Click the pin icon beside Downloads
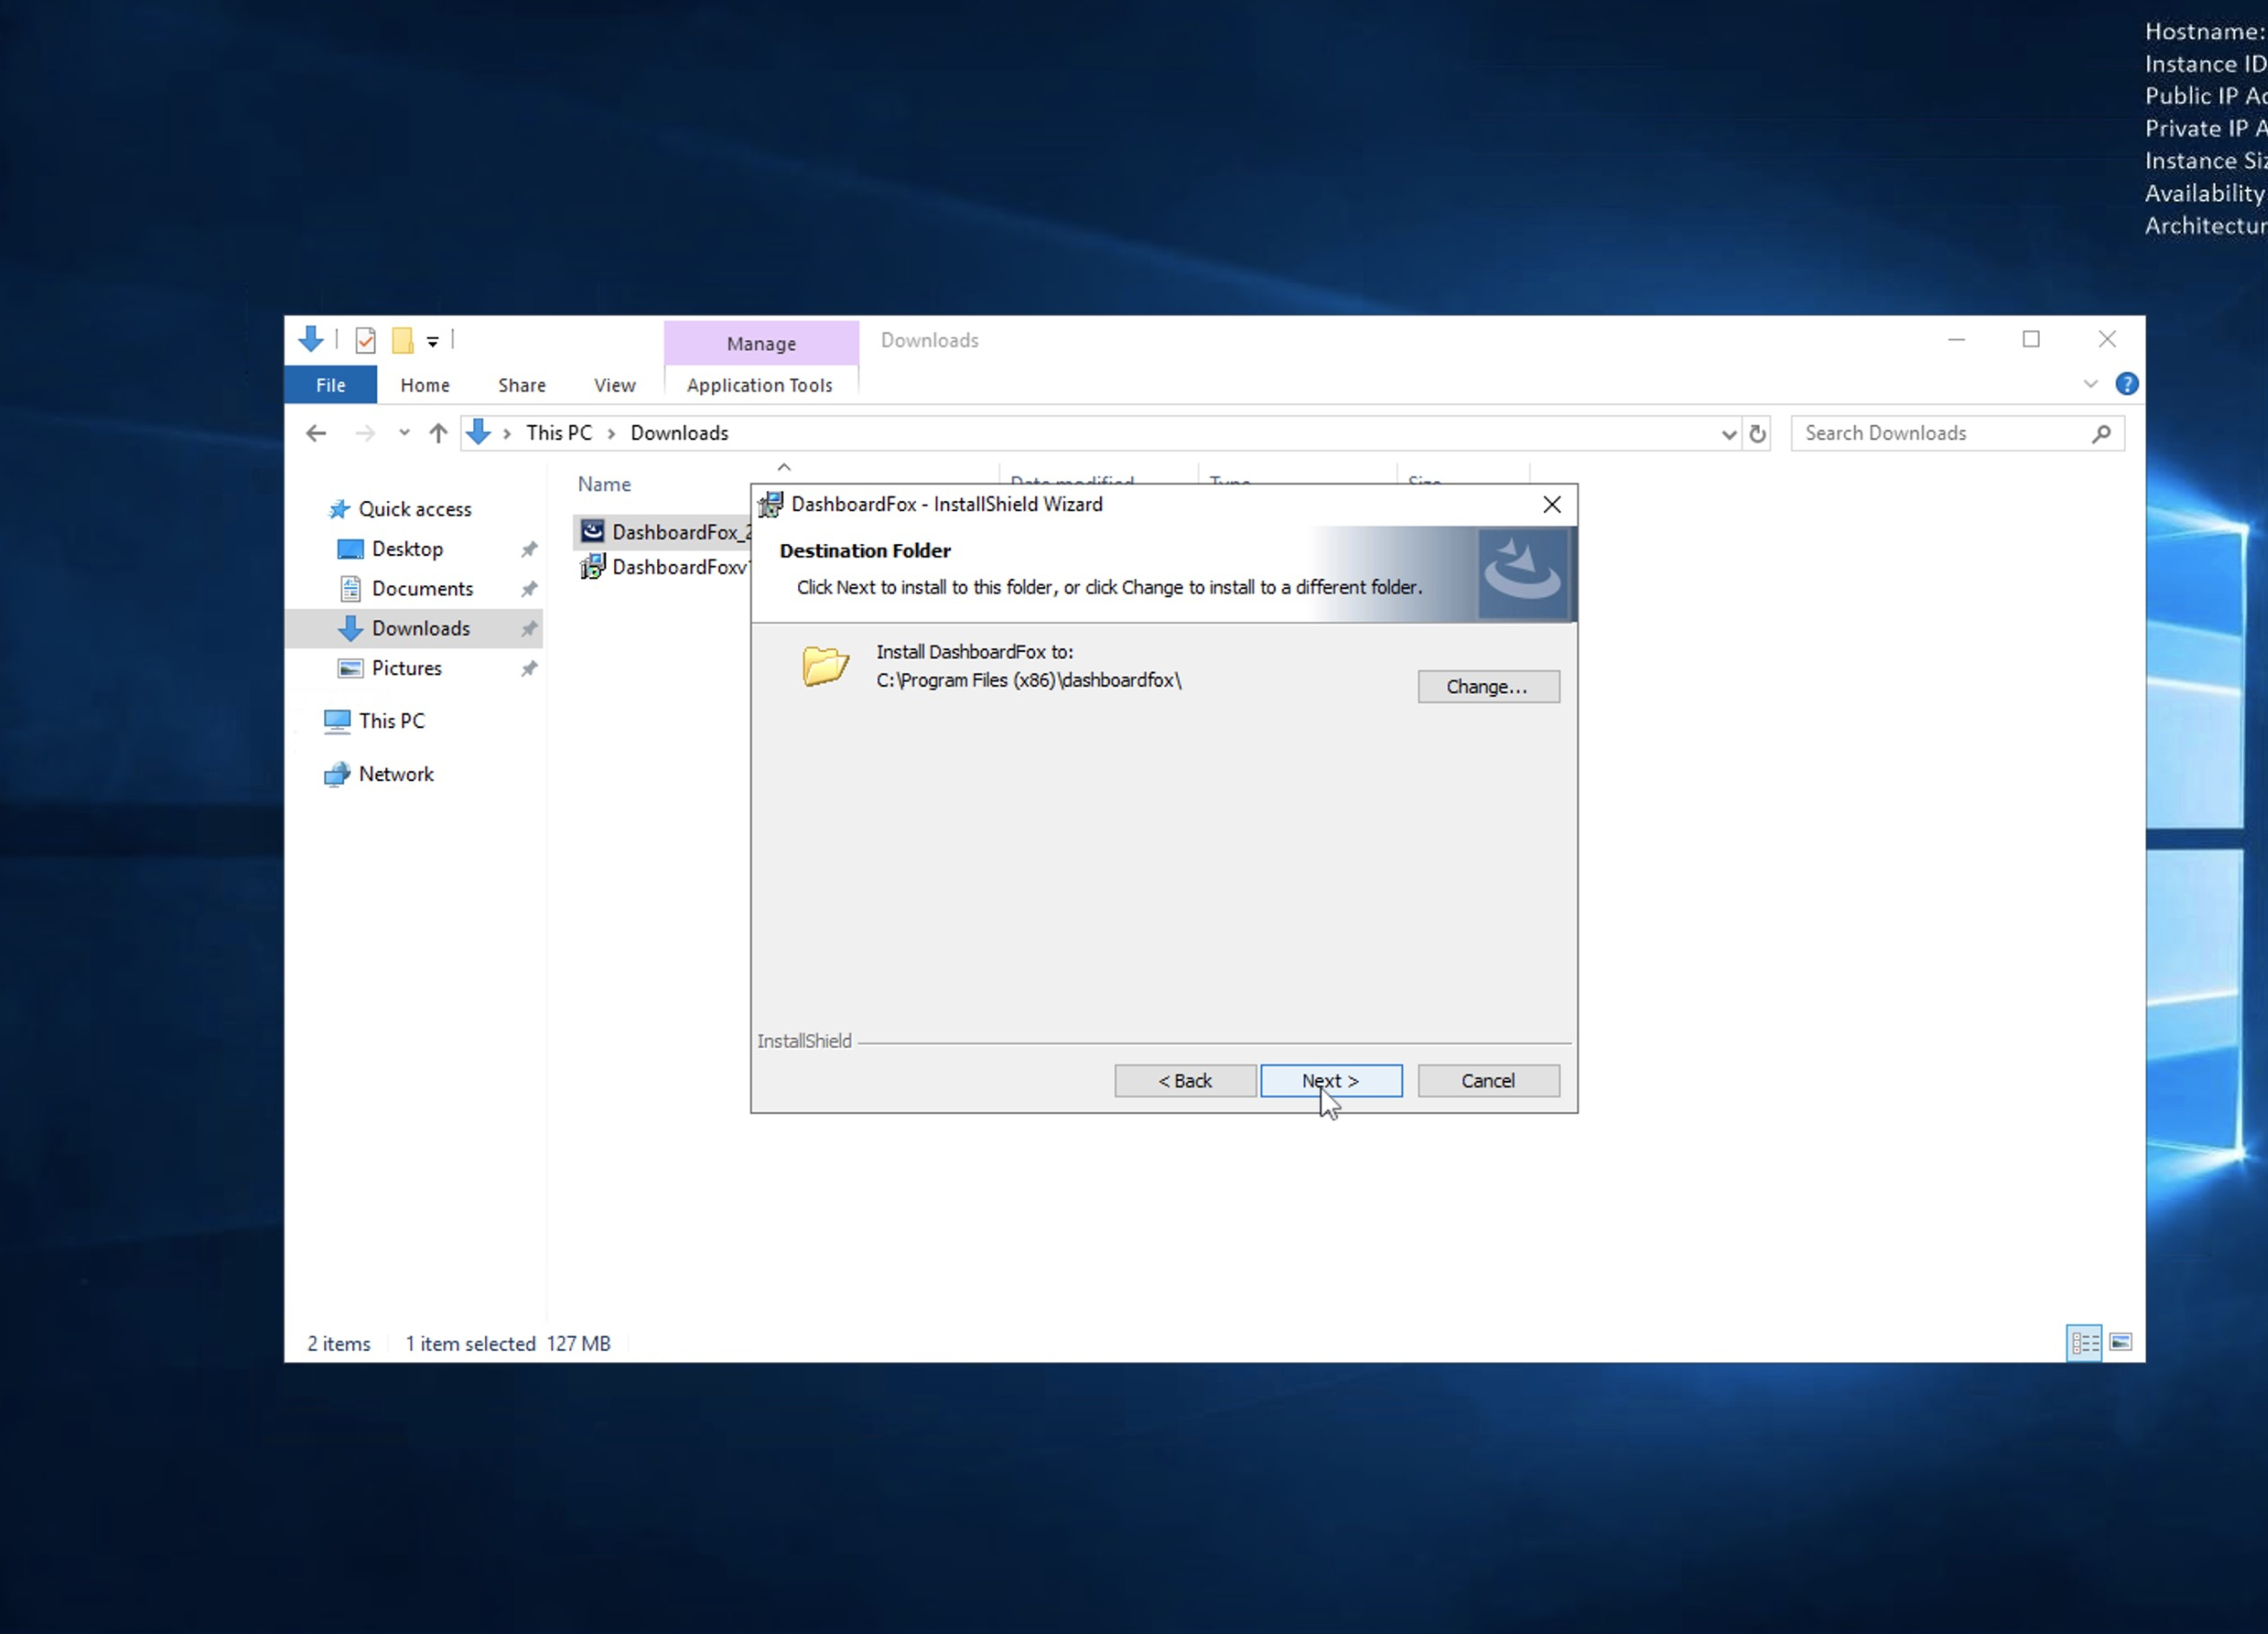2268x1634 pixels. [529, 629]
